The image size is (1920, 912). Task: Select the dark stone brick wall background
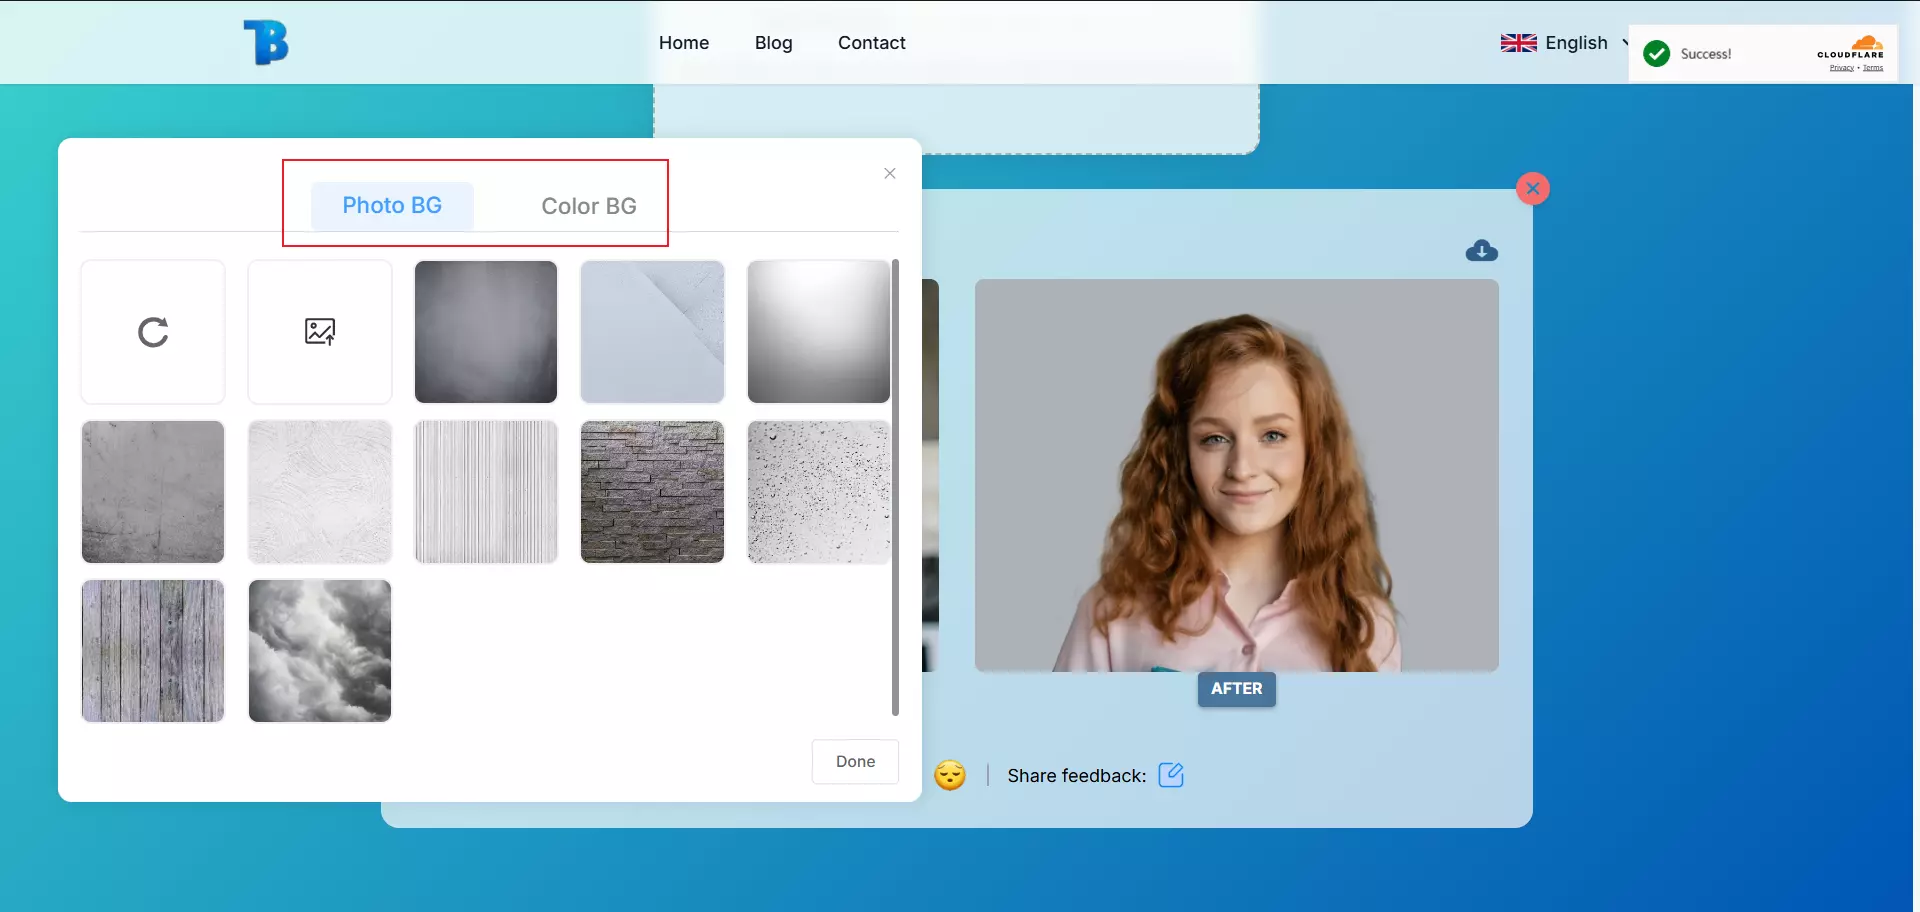tap(653, 492)
